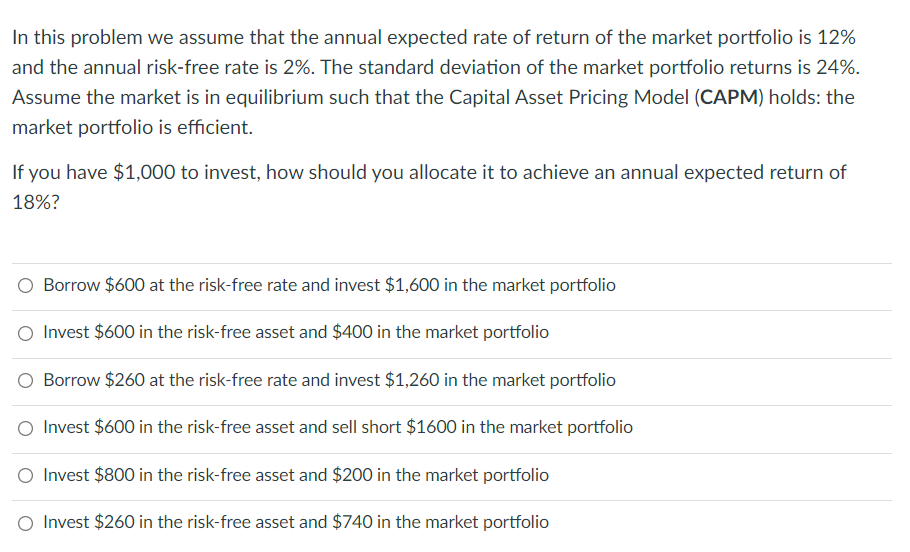Select radio button for borrowing $600 option

pos(26,286)
